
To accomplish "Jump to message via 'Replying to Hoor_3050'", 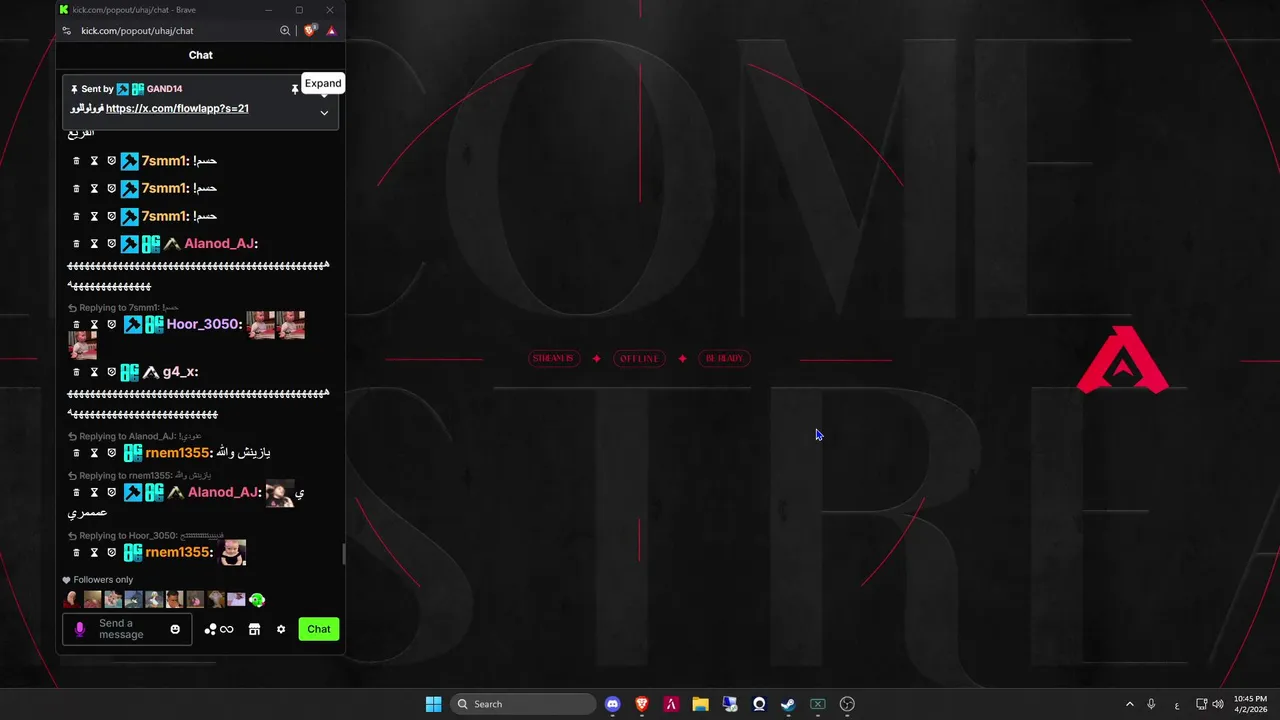I will click(146, 536).
